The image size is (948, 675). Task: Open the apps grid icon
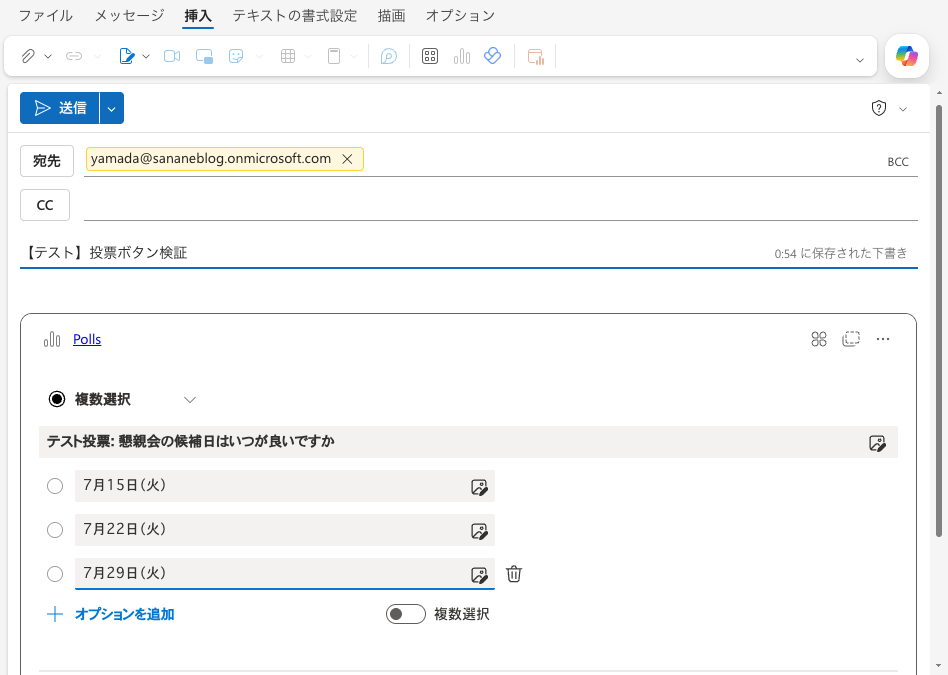point(430,56)
